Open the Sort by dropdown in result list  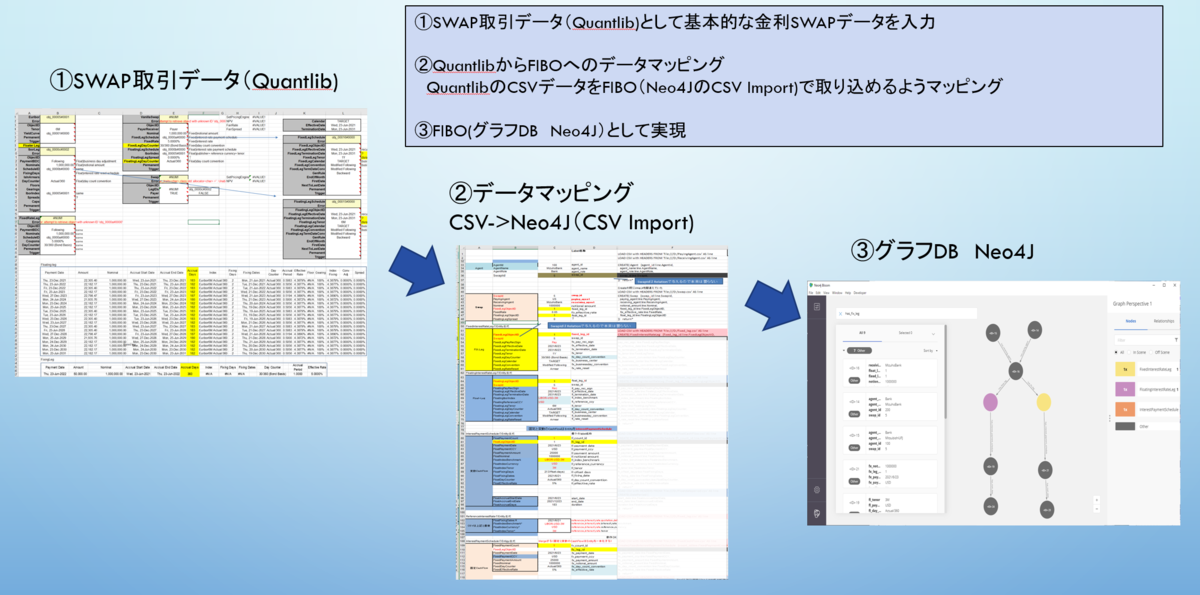coord(930,350)
